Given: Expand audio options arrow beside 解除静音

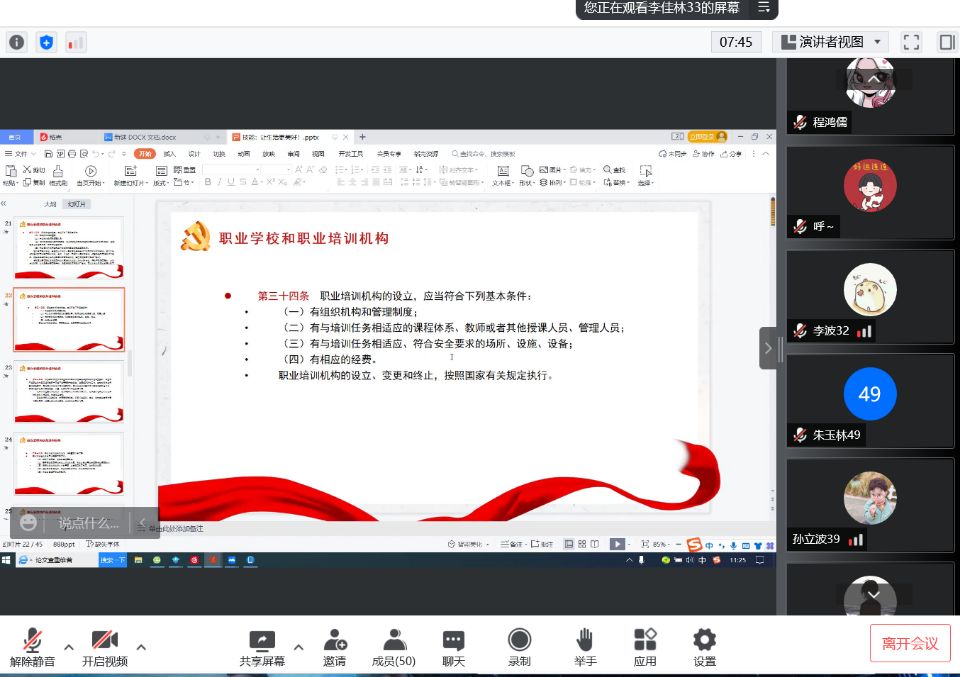Looking at the screenshot, I should click(69, 646).
